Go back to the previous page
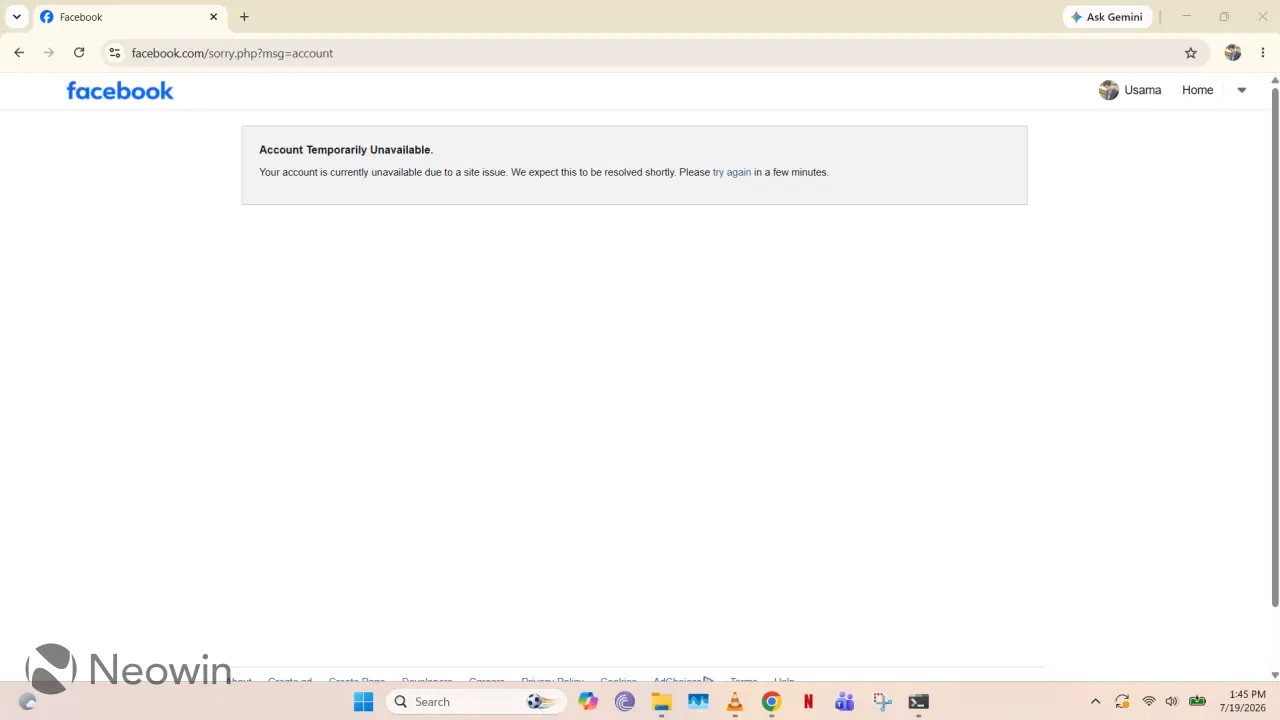The height and width of the screenshot is (720, 1280). (x=19, y=53)
